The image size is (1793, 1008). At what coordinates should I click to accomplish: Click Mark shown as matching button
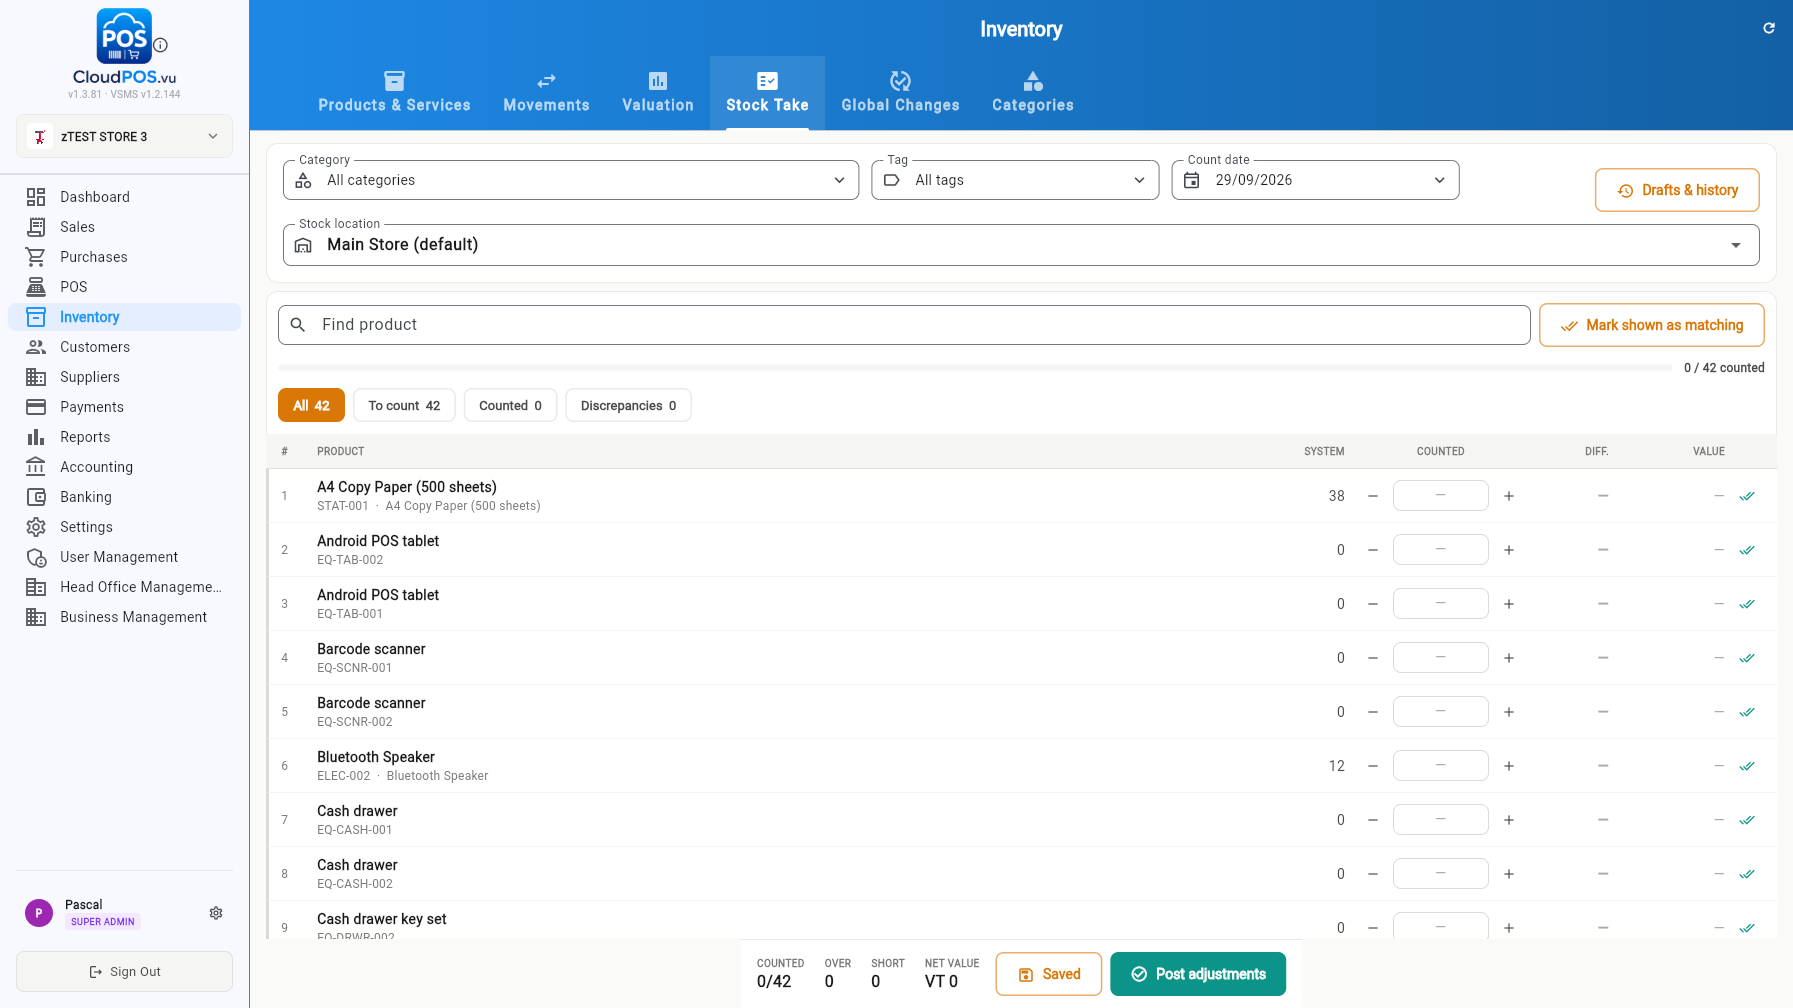tap(1651, 325)
